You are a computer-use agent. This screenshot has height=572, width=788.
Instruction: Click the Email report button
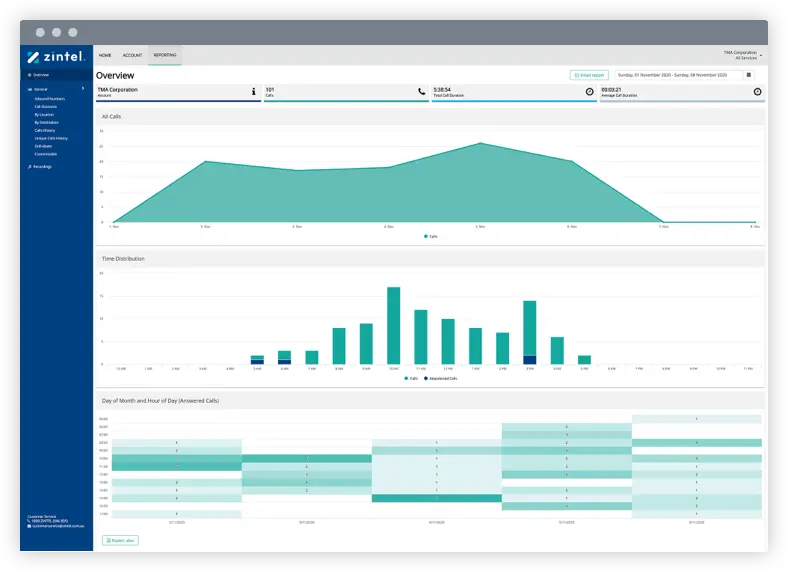[589, 75]
